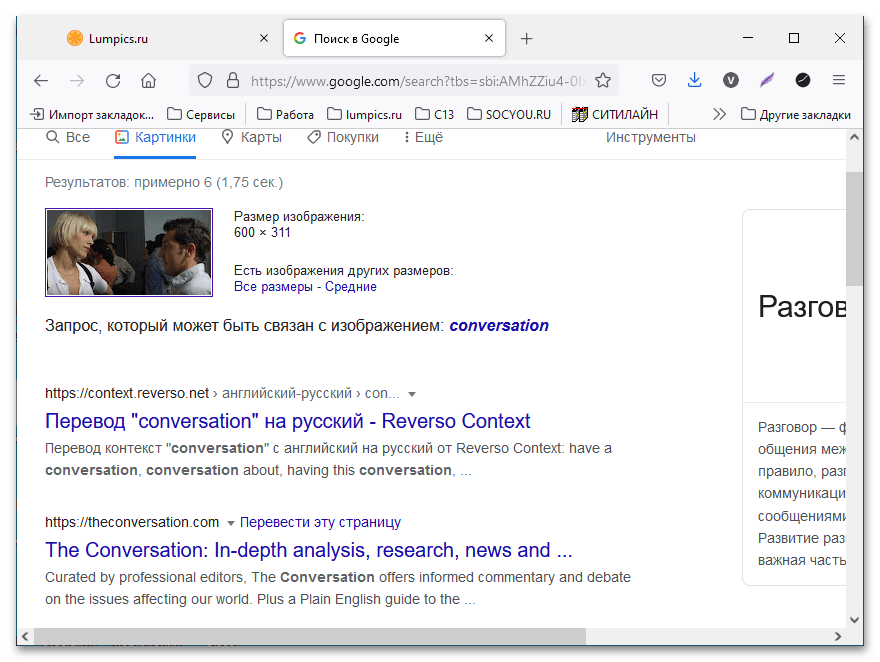Click the tracking protection shield icon

205,80
